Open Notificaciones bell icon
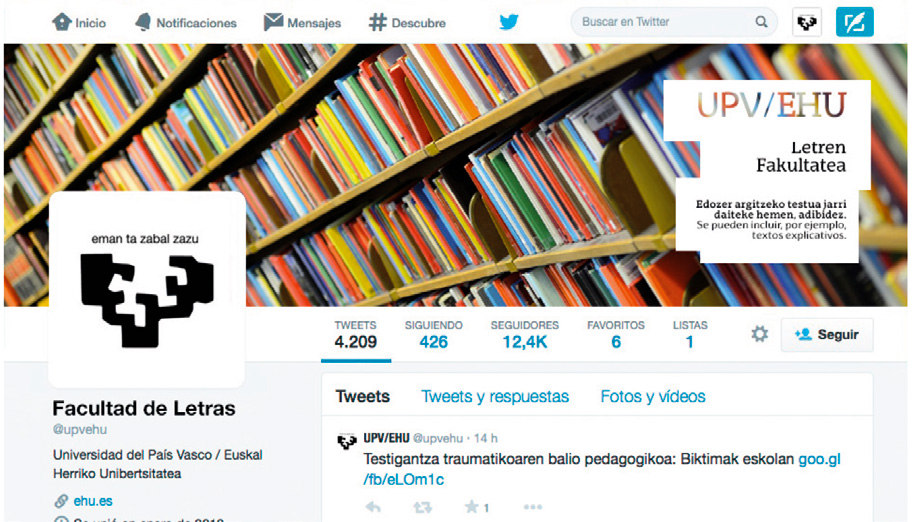This screenshot has width=912, height=522. [142, 22]
